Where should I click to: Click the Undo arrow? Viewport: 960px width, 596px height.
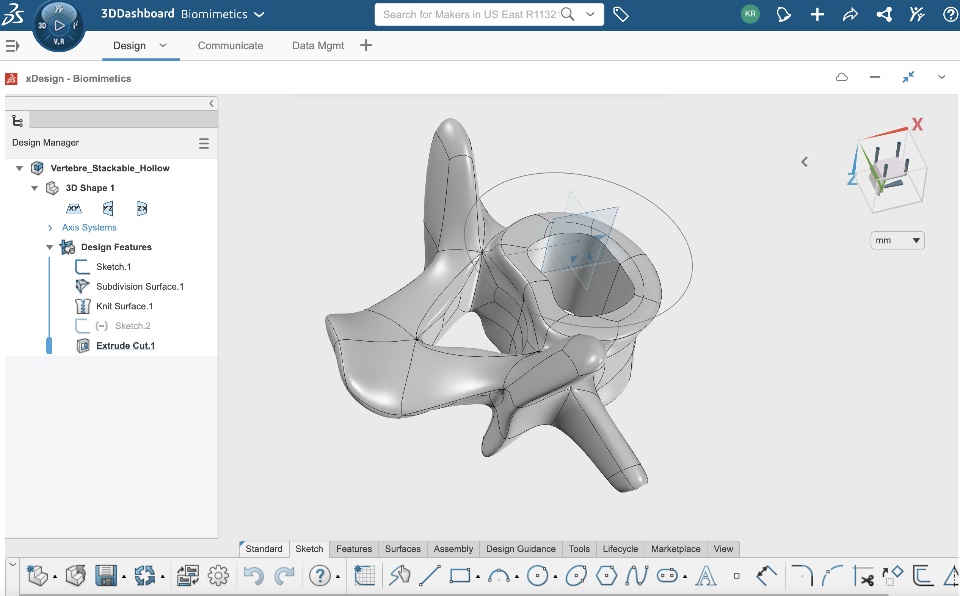[x=253, y=576]
